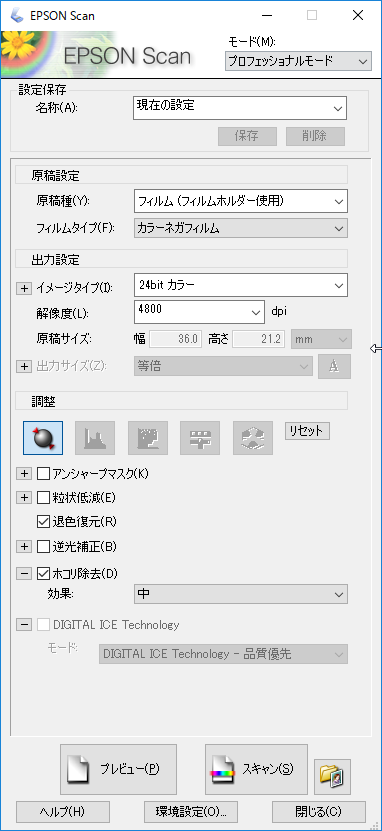Open the 名称(A) settings name dropdown
The height and width of the screenshot is (831, 382).
[241, 108]
